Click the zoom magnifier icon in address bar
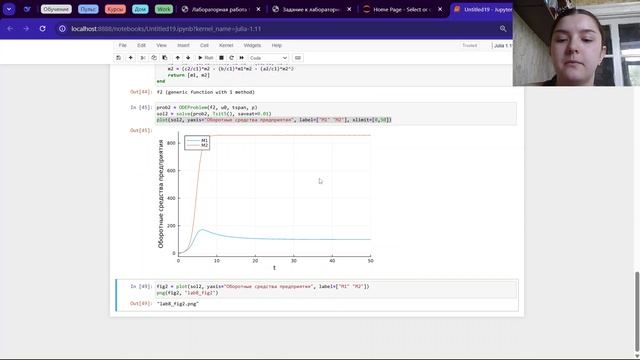Screen dimensions: 640x360 503,29
